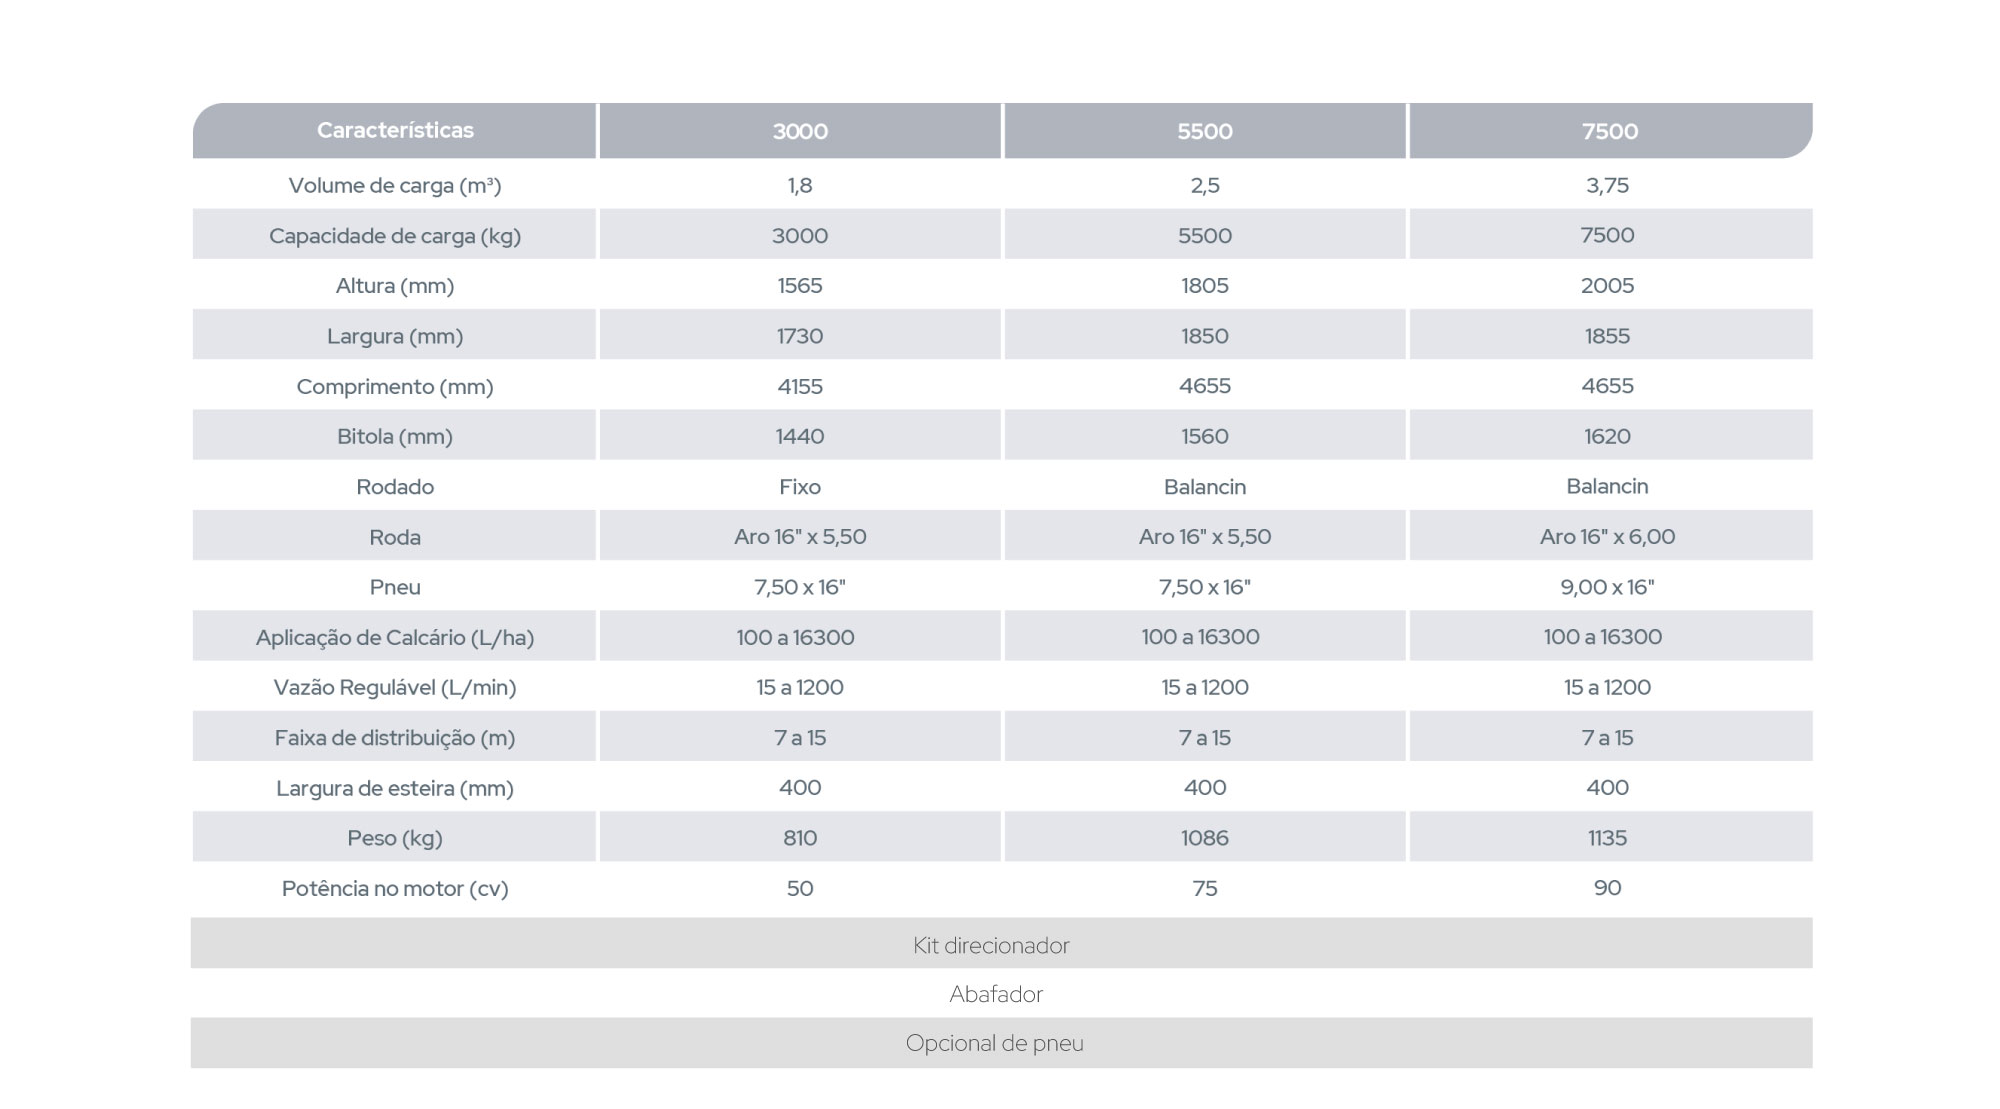The width and height of the screenshot is (2000, 1109).
Task: Click the Volume de carga (m³) label
Action: 395,185
